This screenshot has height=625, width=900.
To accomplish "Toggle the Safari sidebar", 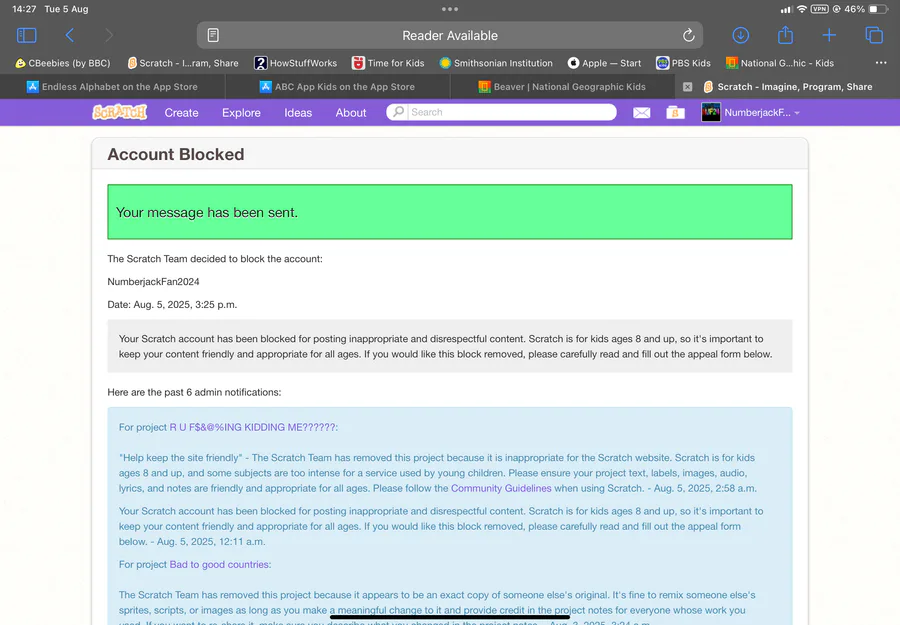I will [26, 36].
